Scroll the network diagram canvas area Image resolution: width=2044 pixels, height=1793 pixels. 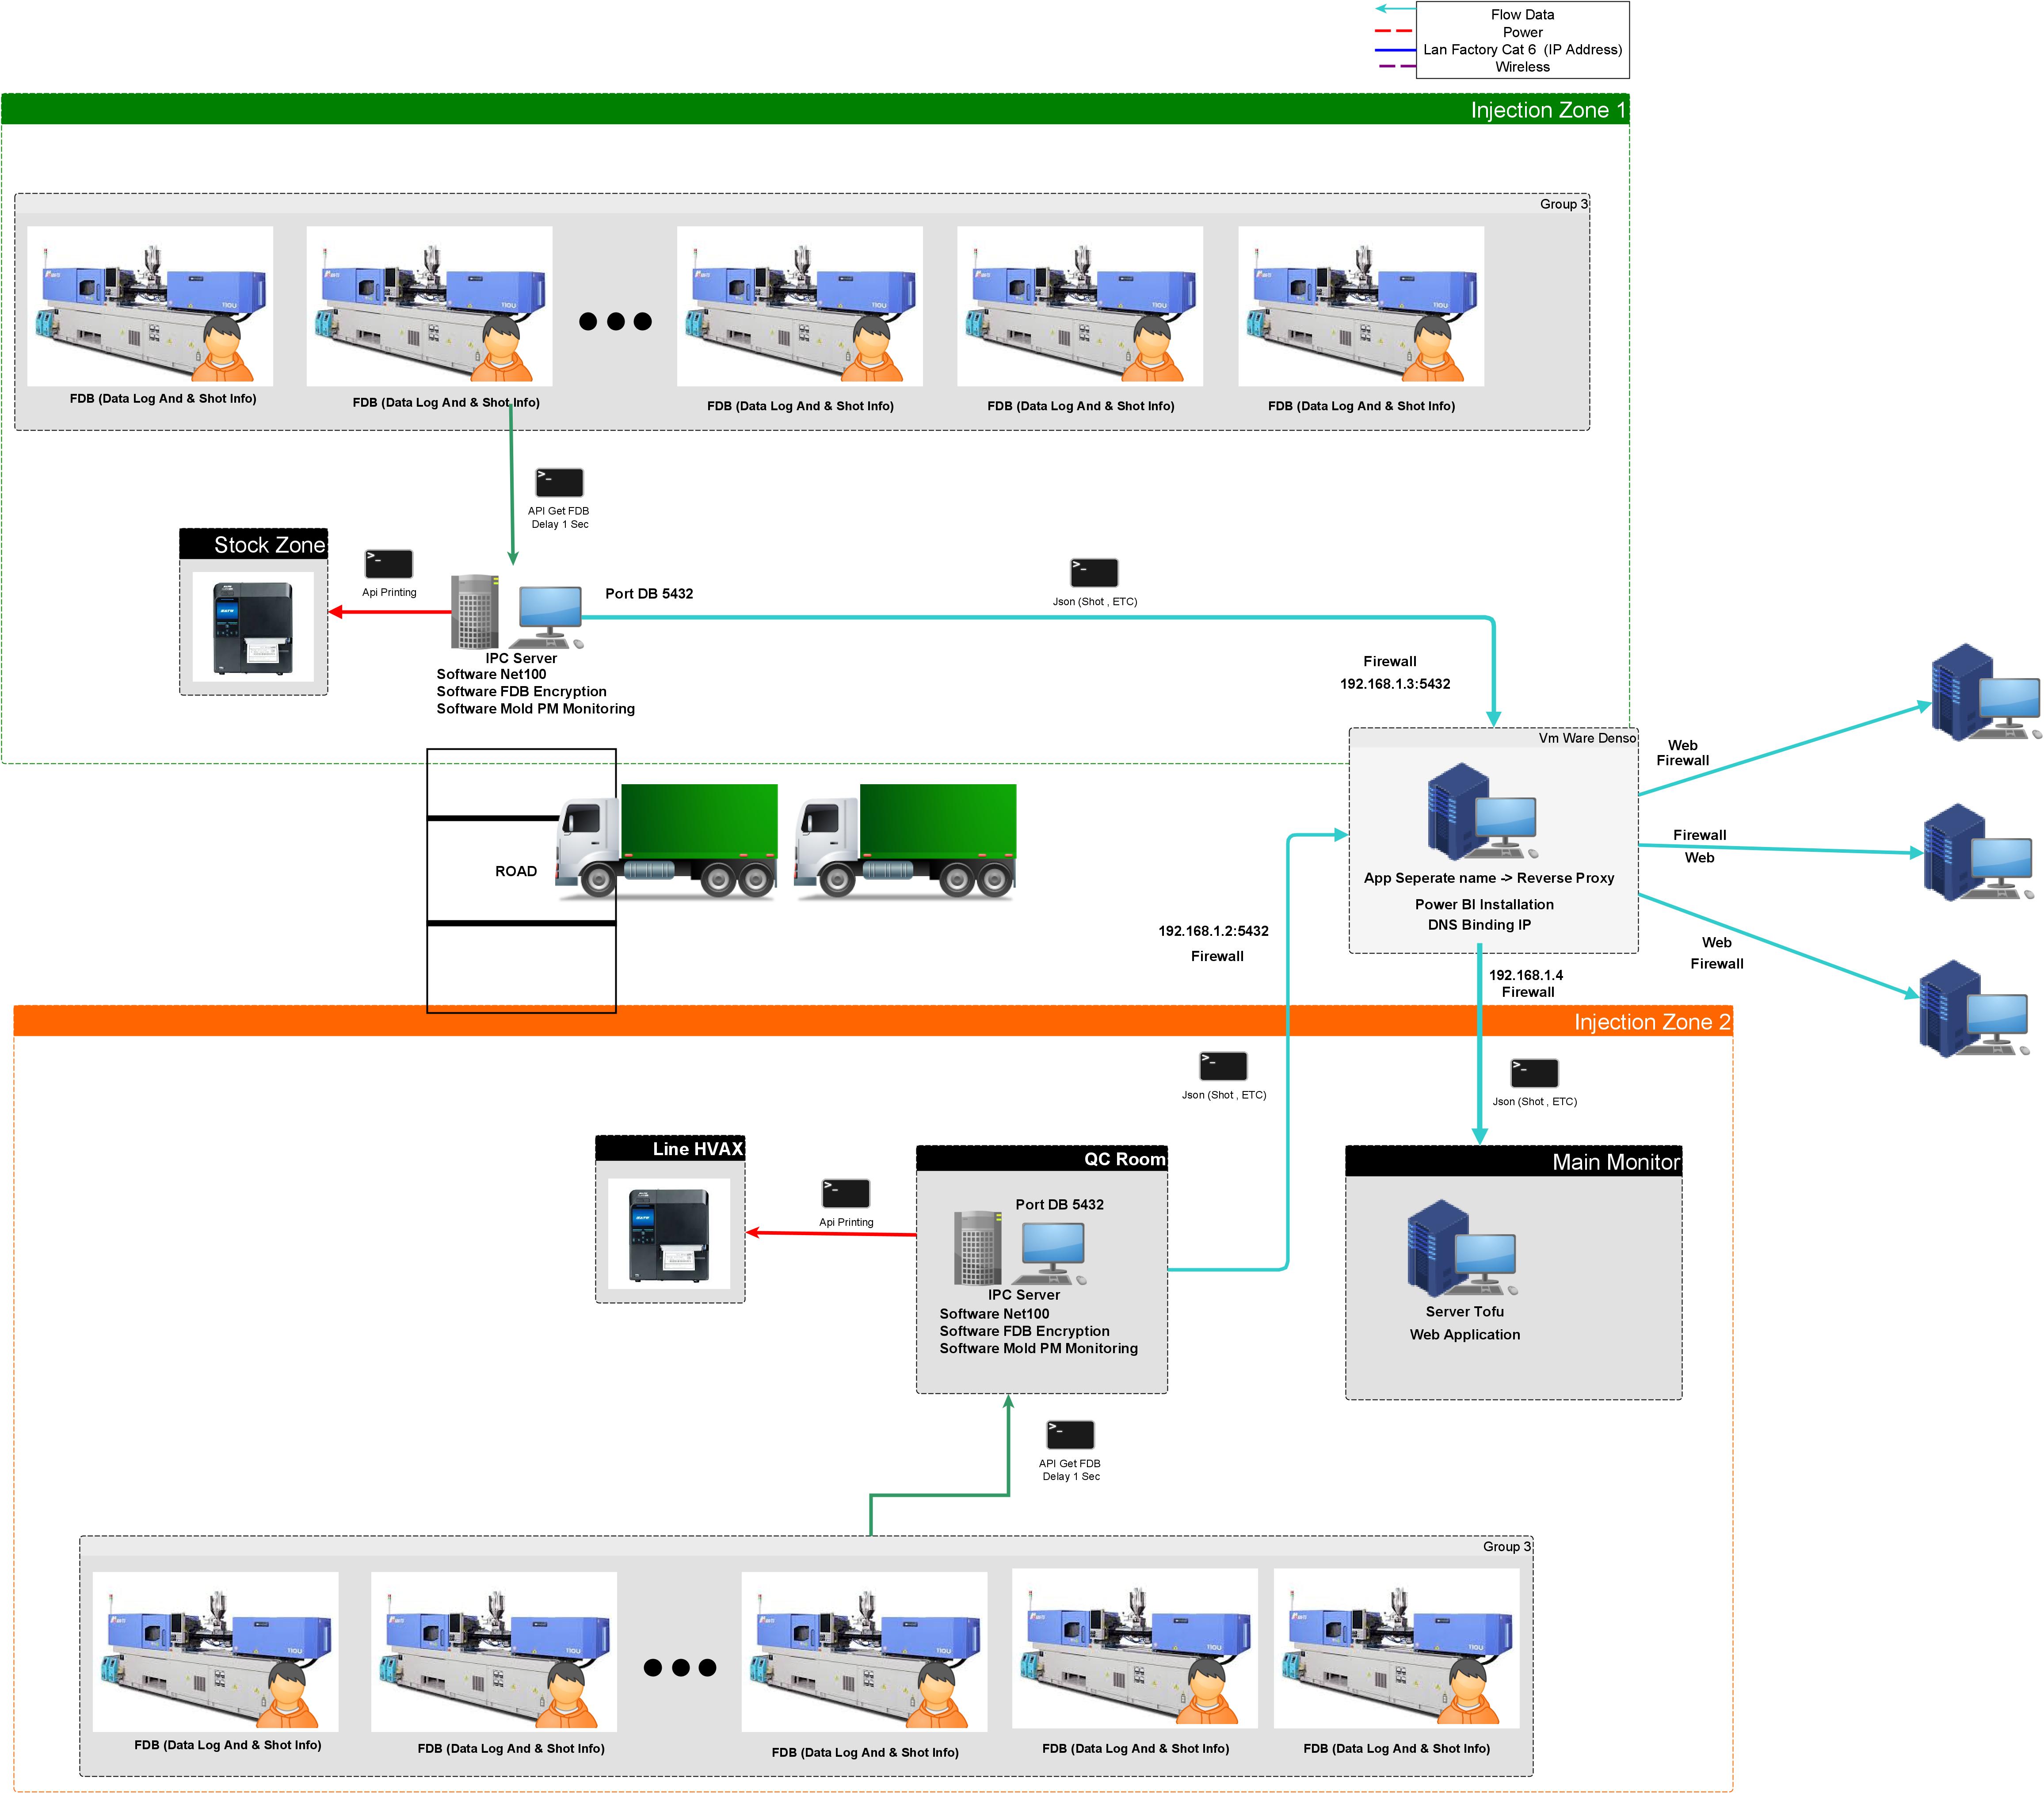pyautogui.click(x=1022, y=896)
